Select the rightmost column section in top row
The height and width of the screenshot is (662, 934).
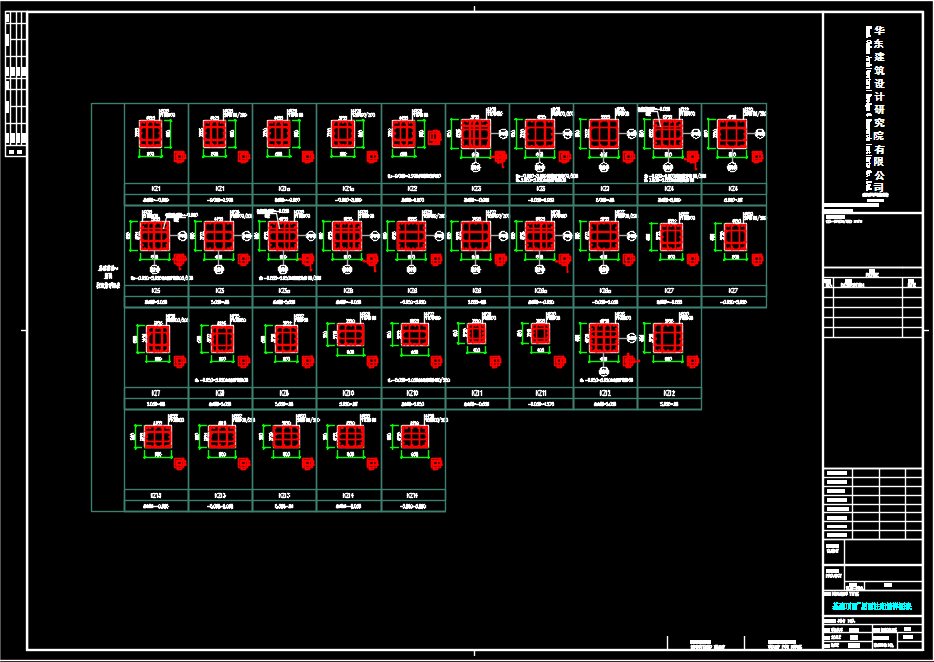(x=733, y=134)
